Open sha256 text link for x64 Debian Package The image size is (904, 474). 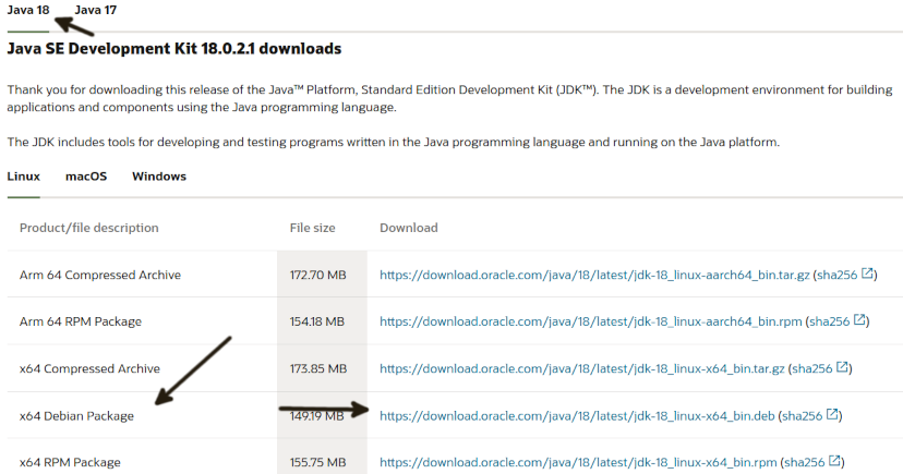coord(802,416)
